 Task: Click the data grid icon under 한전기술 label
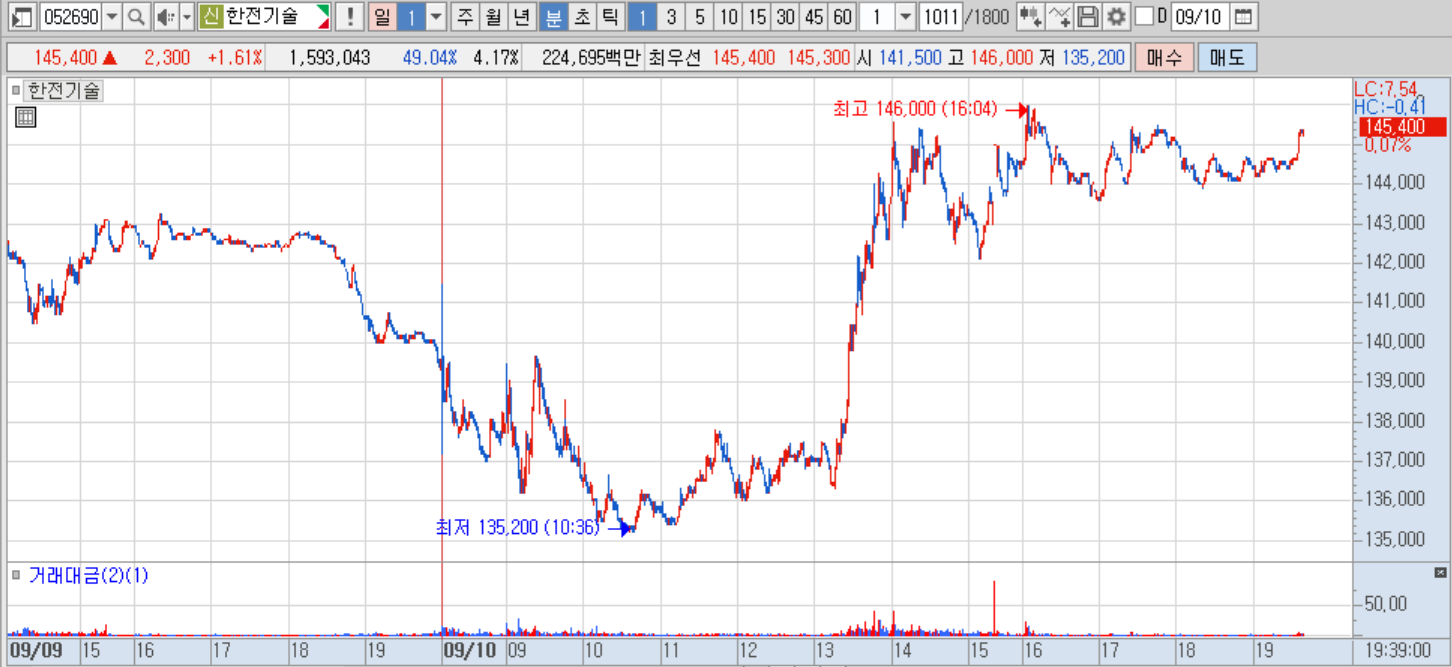(x=26, y=118)
